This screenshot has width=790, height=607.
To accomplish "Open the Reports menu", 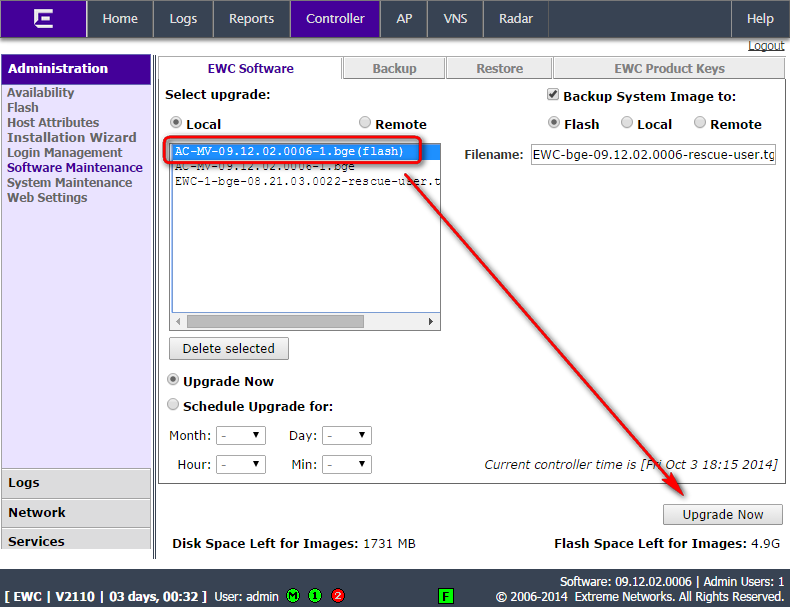I will click(x=251, y=19).
